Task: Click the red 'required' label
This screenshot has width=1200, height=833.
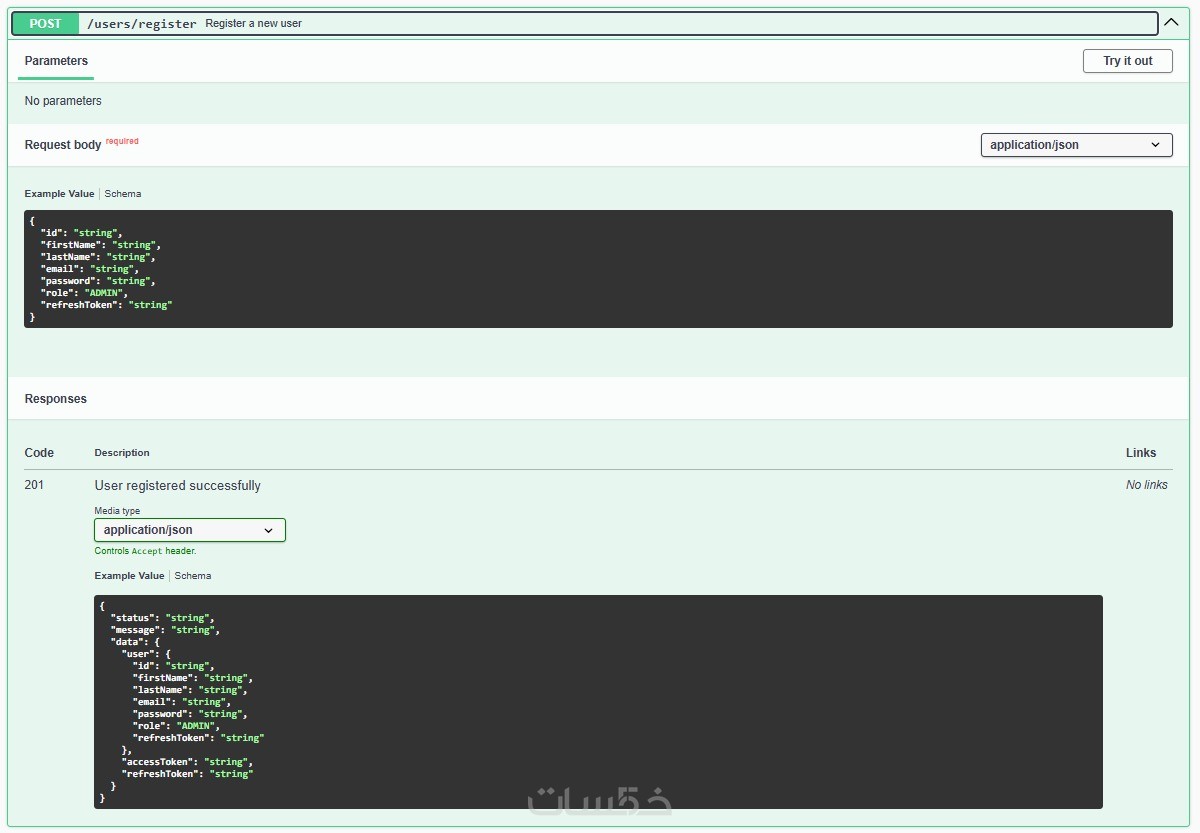Action: (x=122, y=141)
